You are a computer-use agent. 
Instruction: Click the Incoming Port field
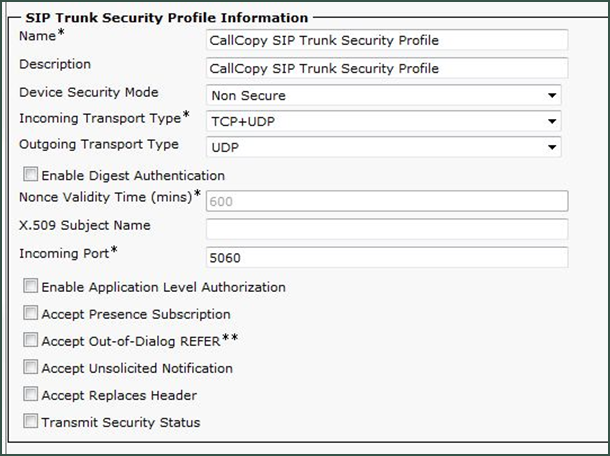(x=387, y=258)
